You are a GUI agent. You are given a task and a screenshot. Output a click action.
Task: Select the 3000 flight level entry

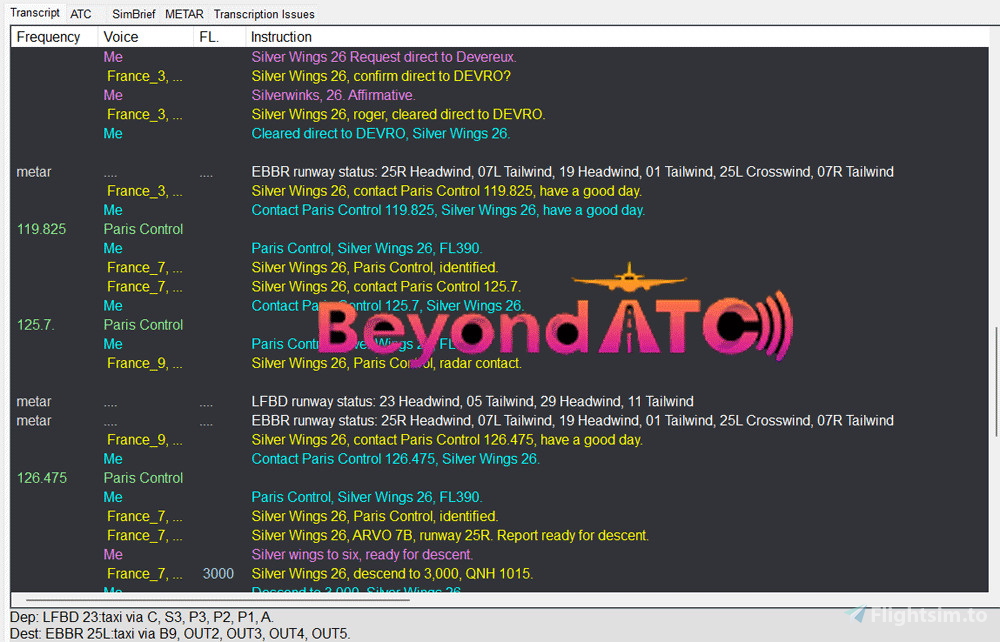pos(218,573)
